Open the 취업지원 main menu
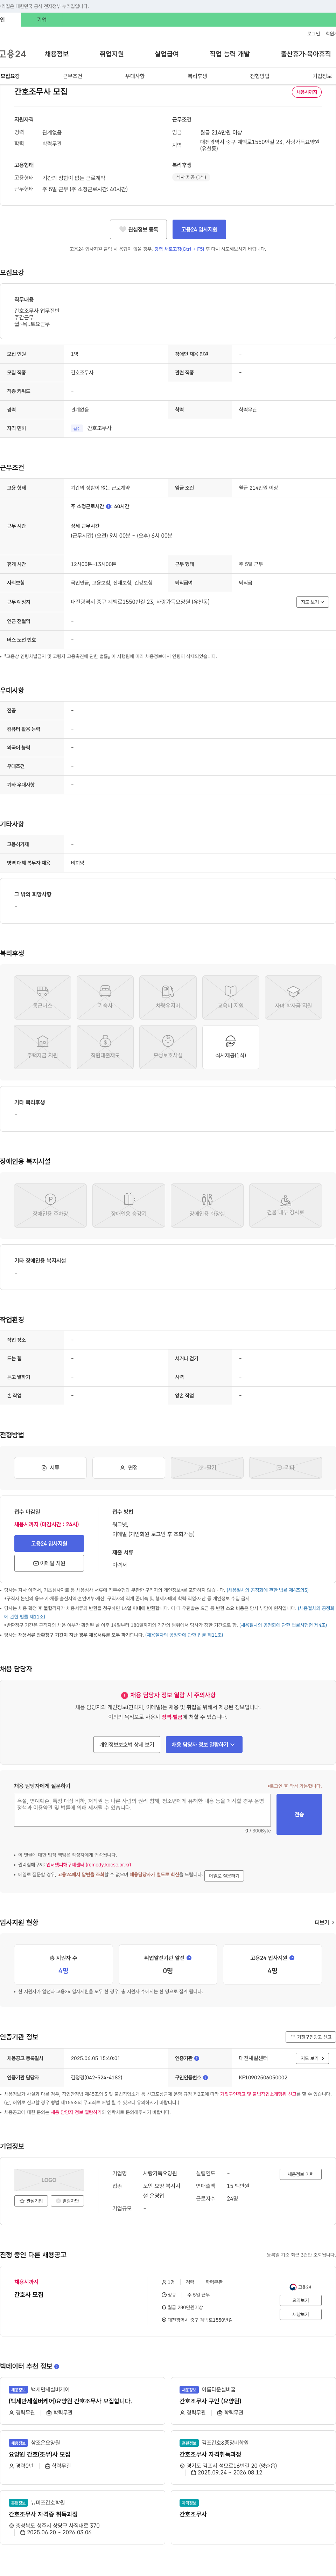Screen dimensions: 336x2576 [112, 54]
